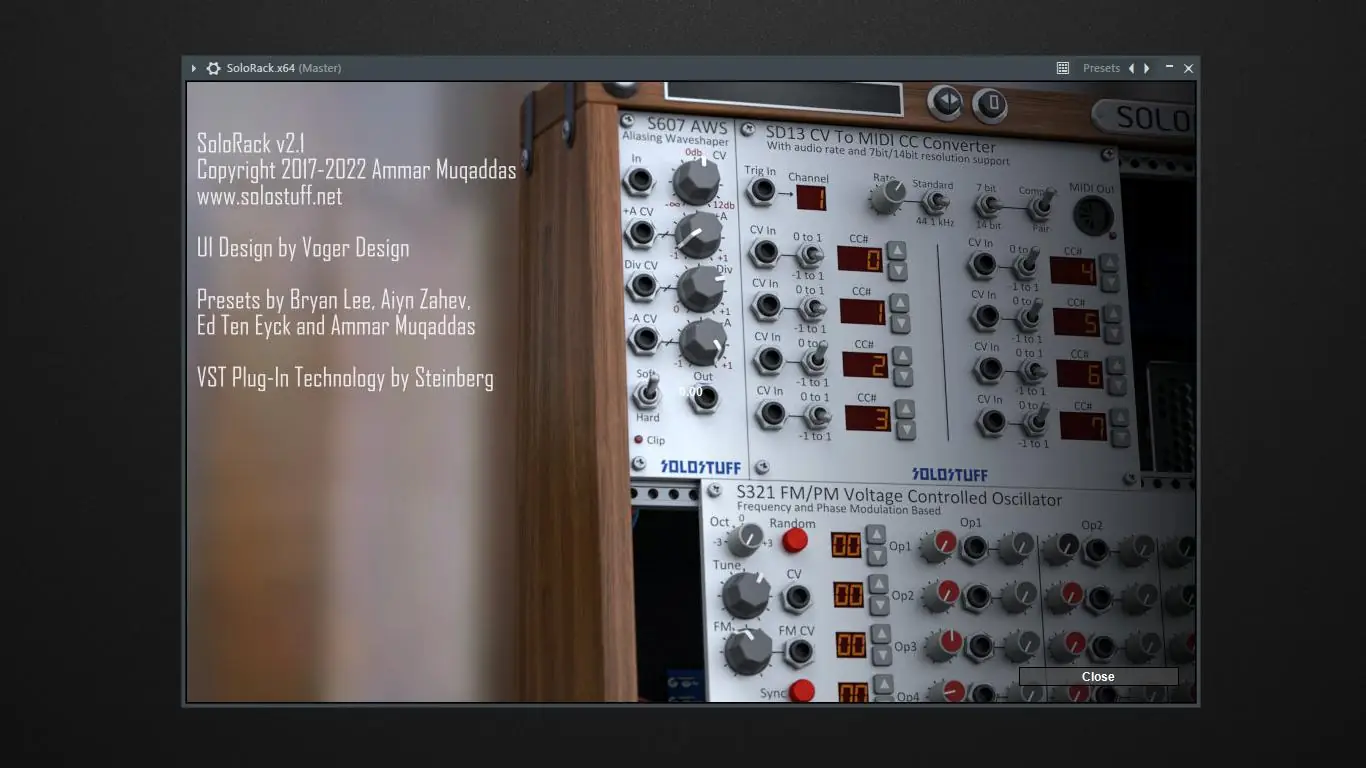The width and height of the screenshot is (1366, 768).
Task: Click the grid icon beside Presets
Action: [x=1063, y=68]
